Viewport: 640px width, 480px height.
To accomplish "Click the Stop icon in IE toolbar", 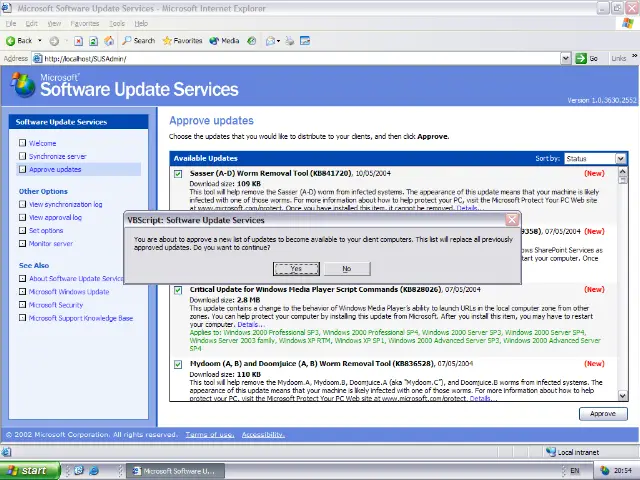I will pos(78,41).
